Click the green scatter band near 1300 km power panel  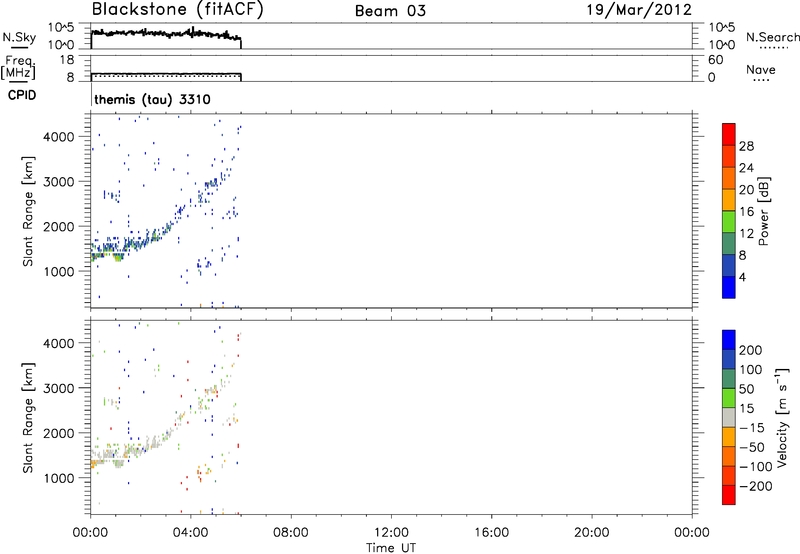click(118, 258)
